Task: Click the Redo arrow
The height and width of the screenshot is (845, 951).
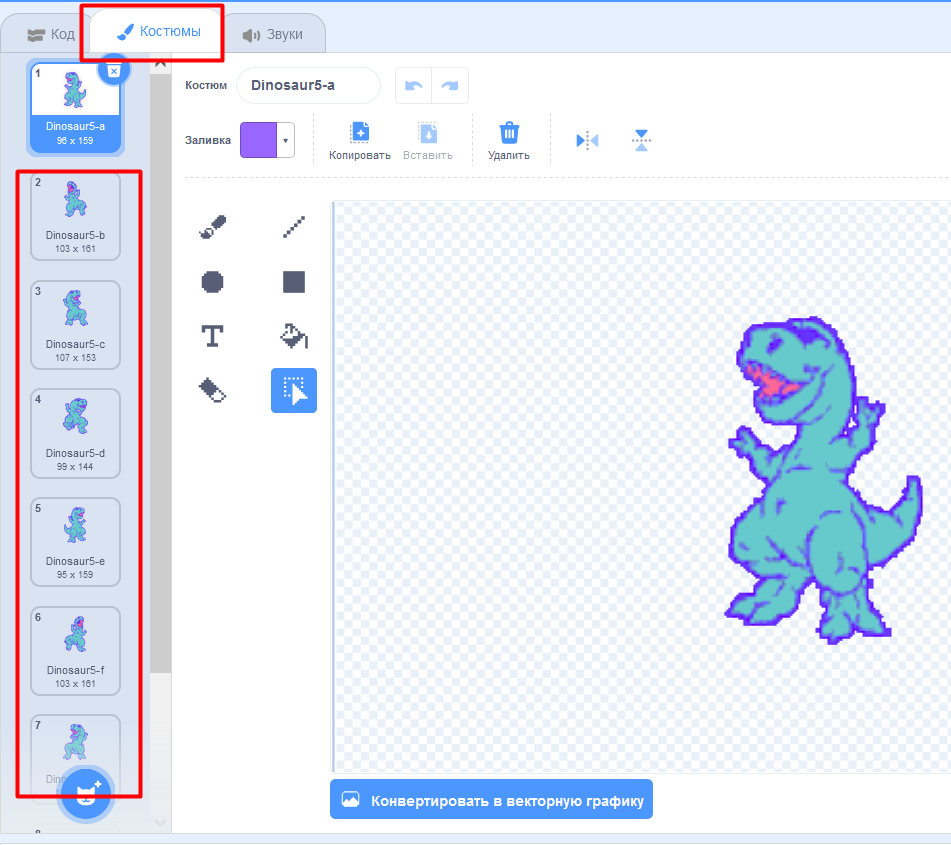Action: (x=450, y=85)
